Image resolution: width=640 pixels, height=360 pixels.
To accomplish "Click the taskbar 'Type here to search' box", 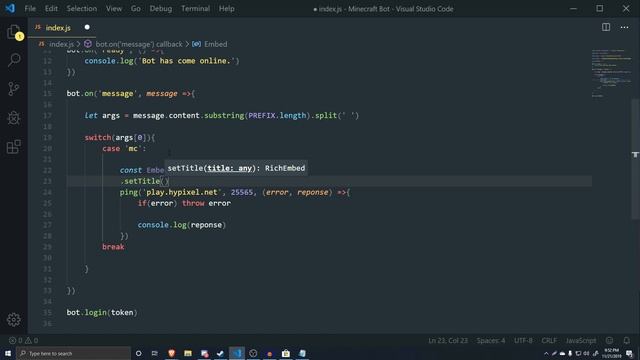I will (73, 353).
